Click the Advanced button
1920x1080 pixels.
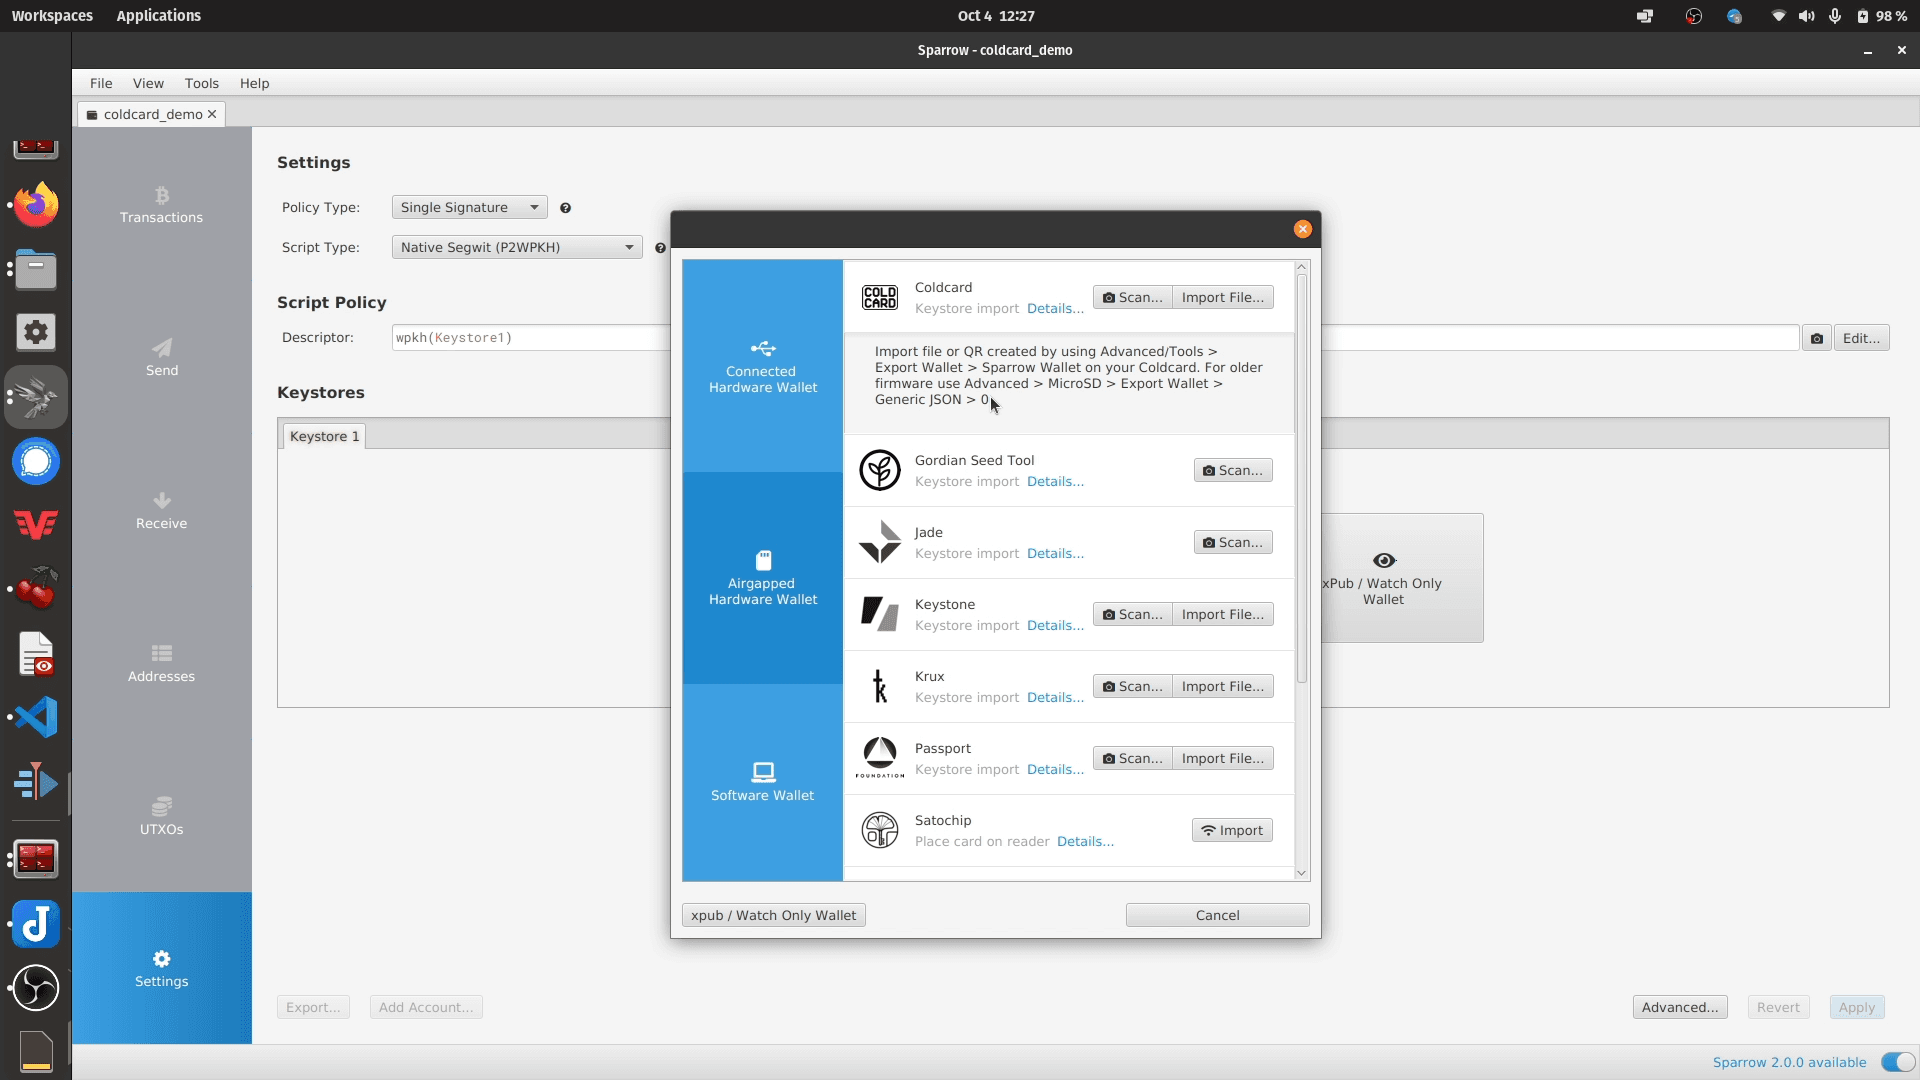point(1679,1007)
